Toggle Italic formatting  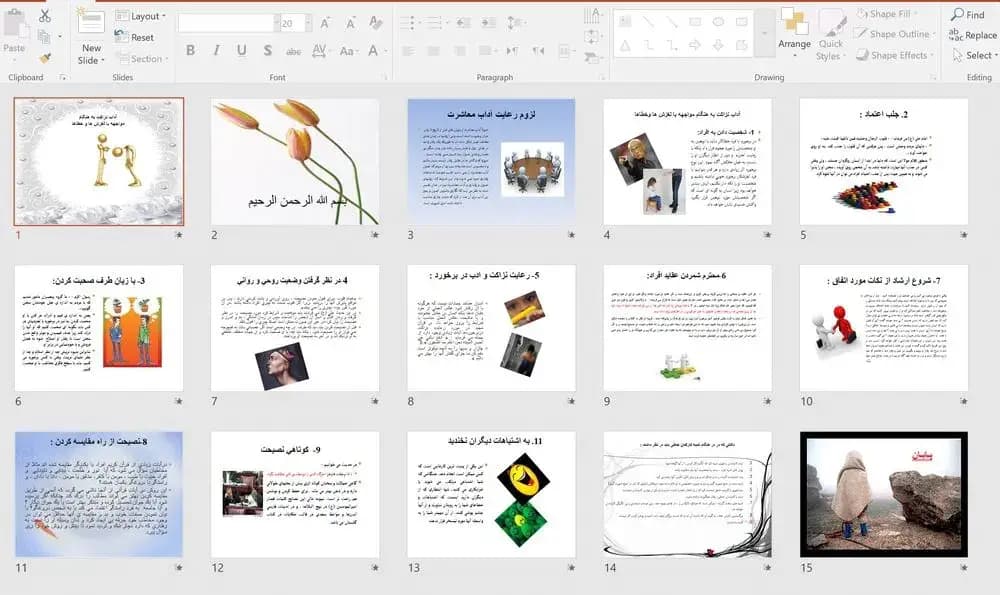216,50
